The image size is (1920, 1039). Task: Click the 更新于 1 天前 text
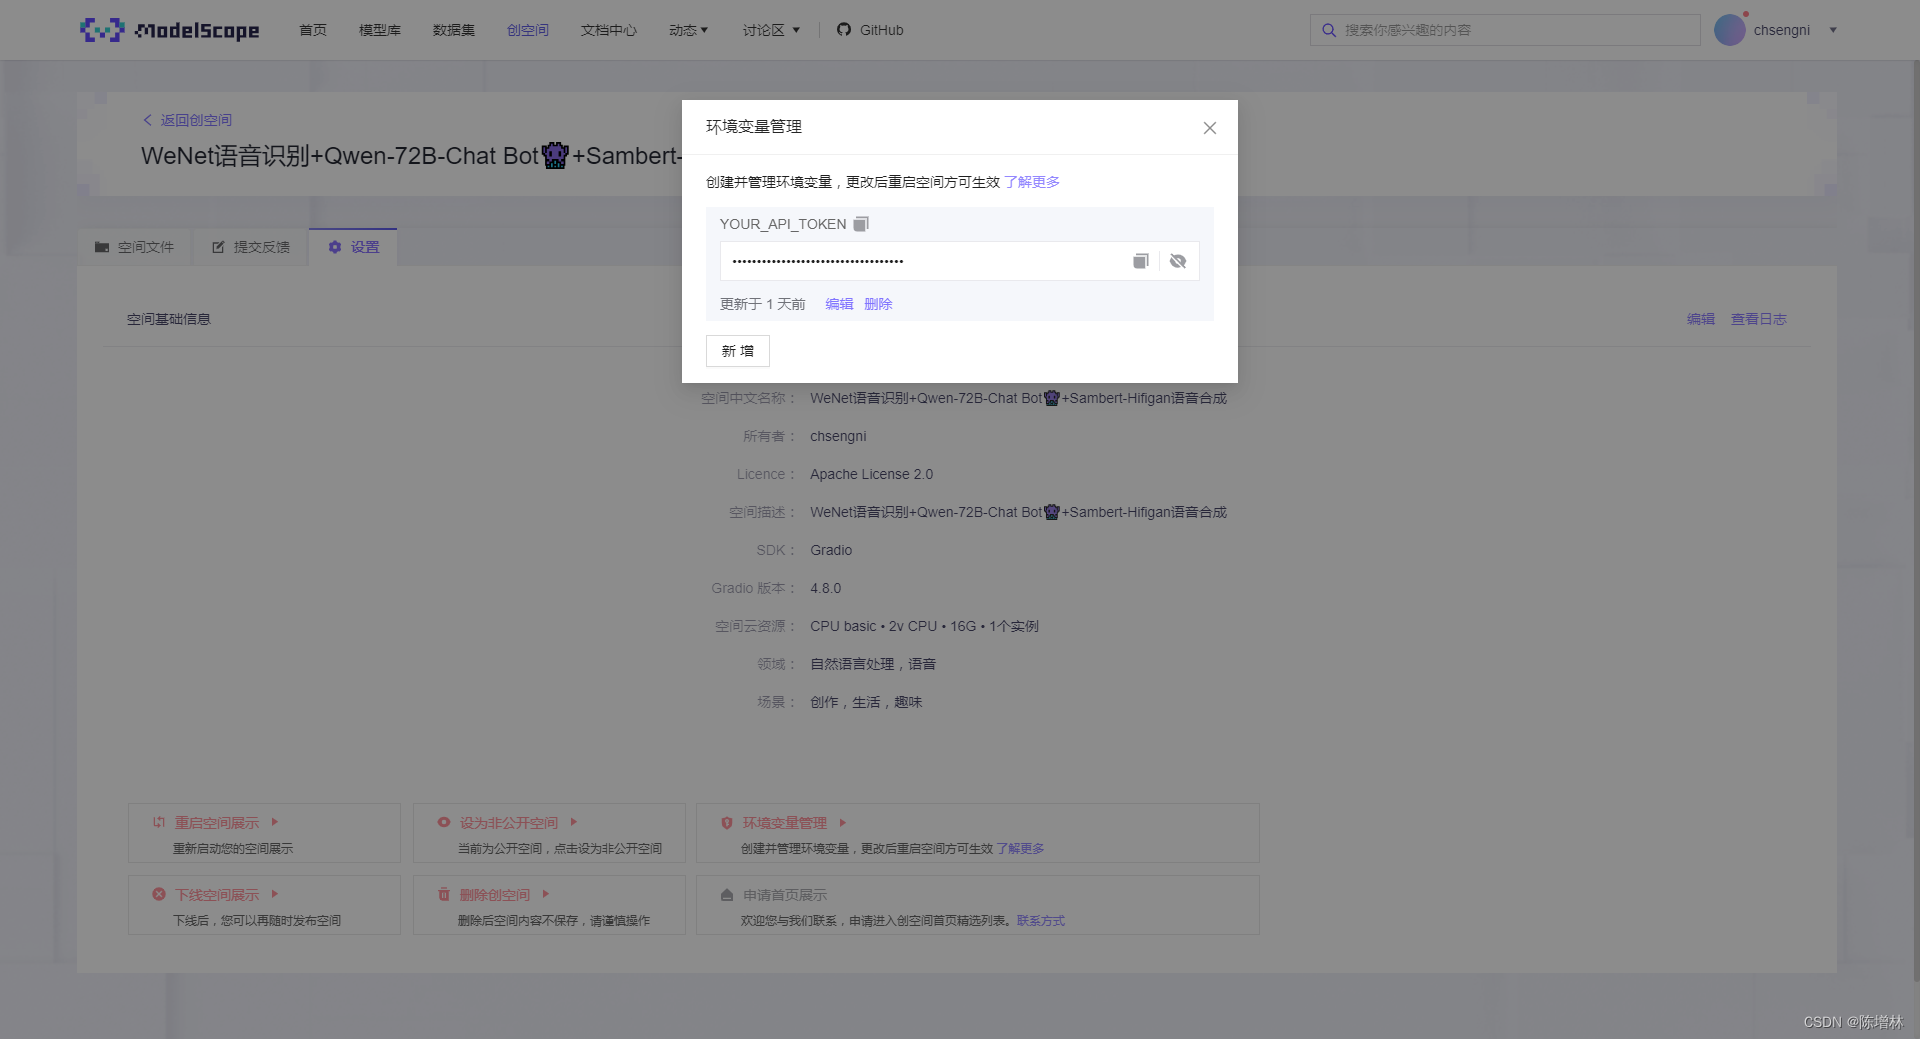[x=763, y=304]
